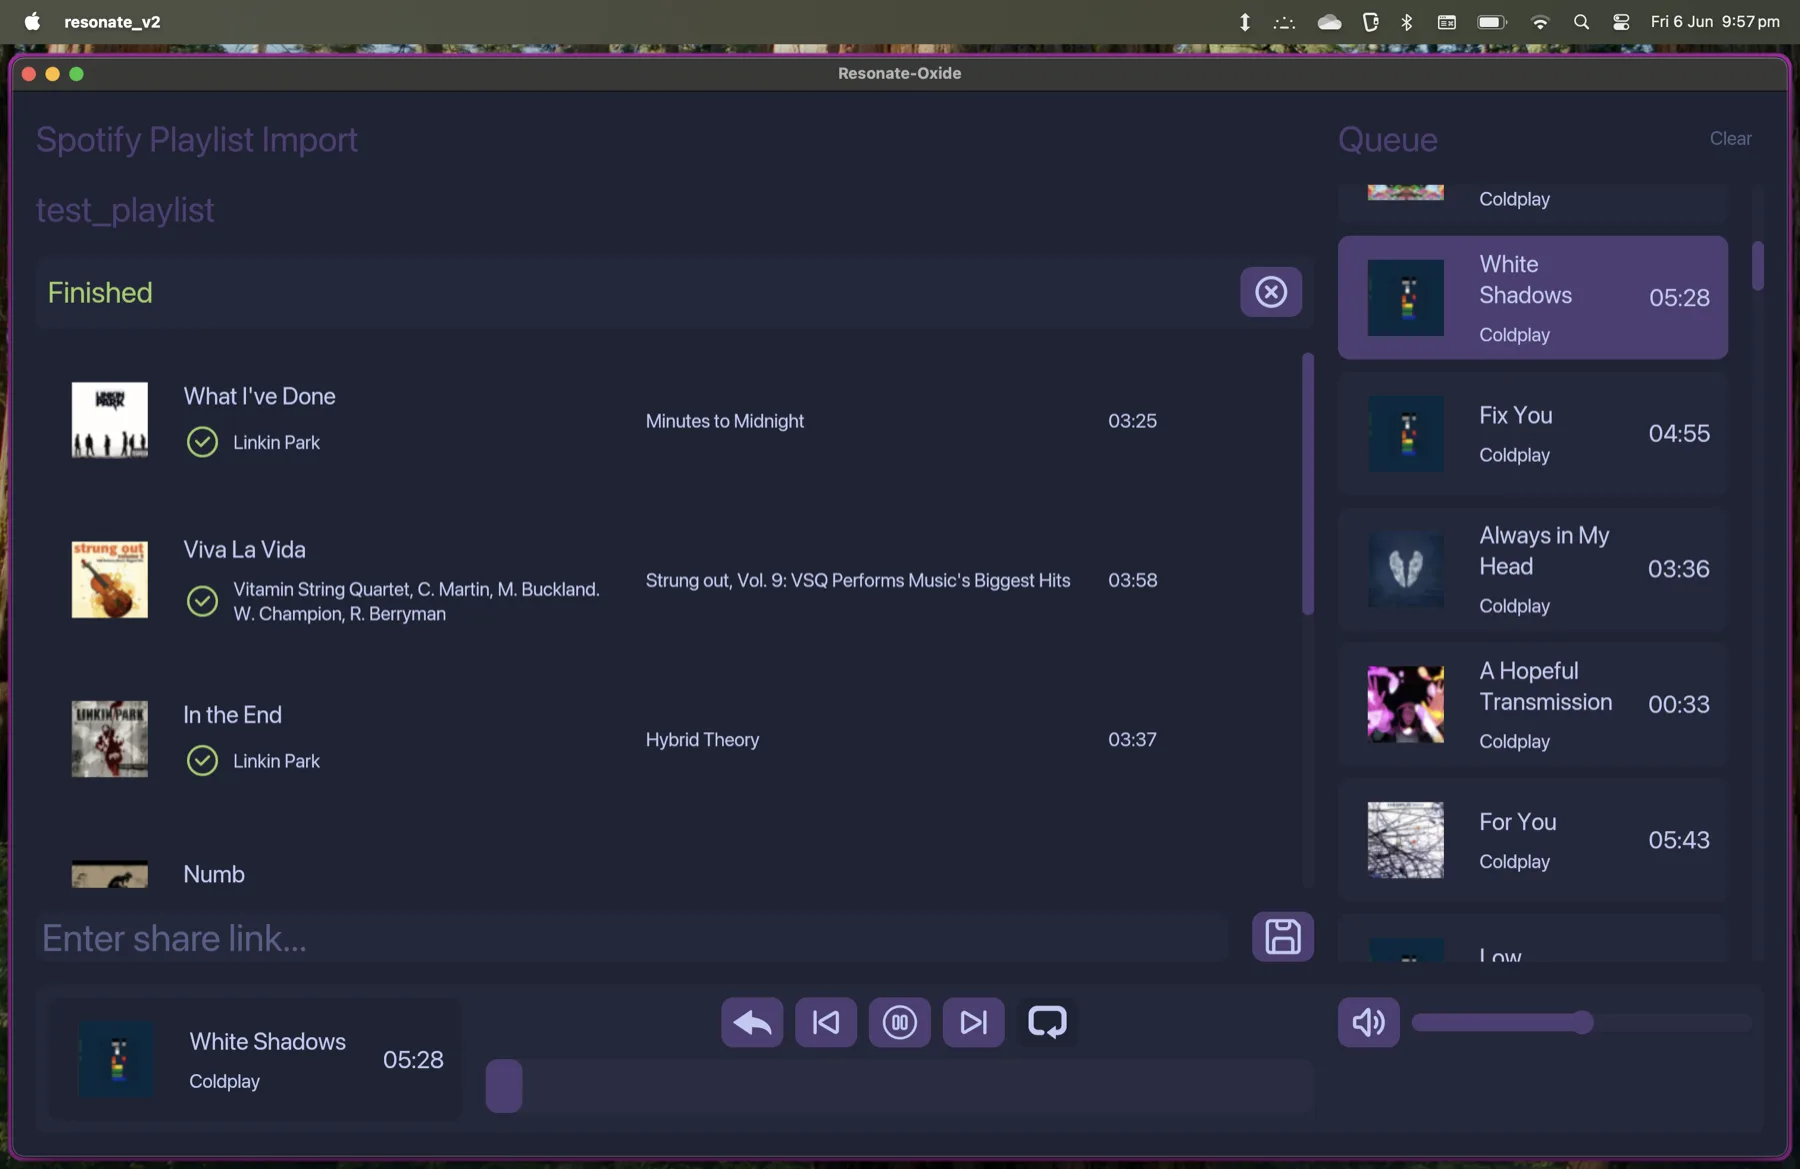Pause the current song

coord(899,1022)
